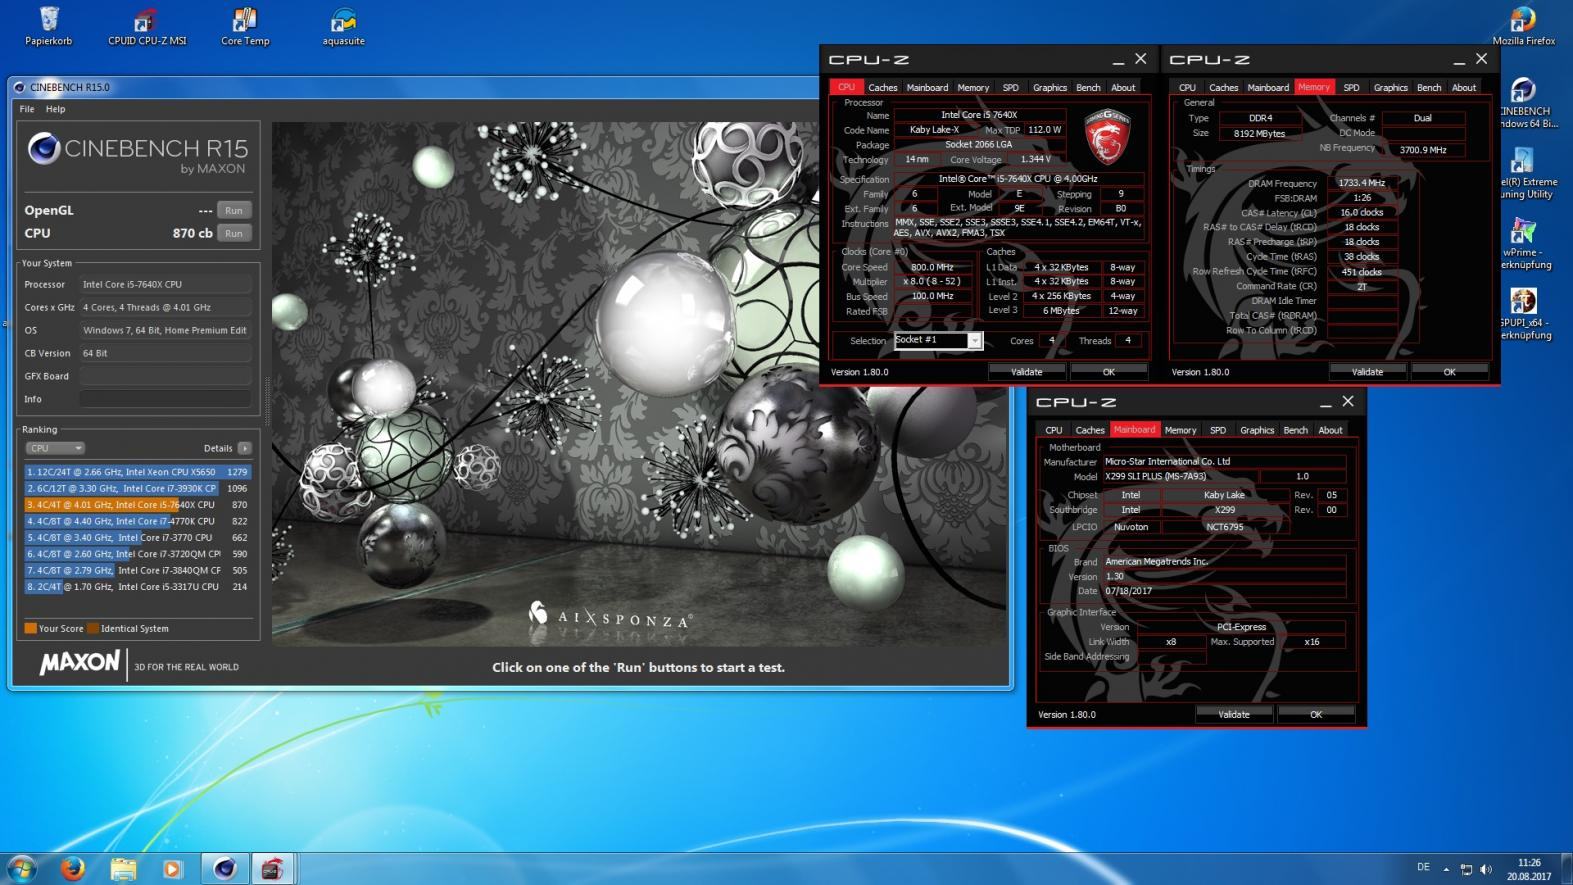Click the volume icon in system tray

click(x=1485, y=869)
